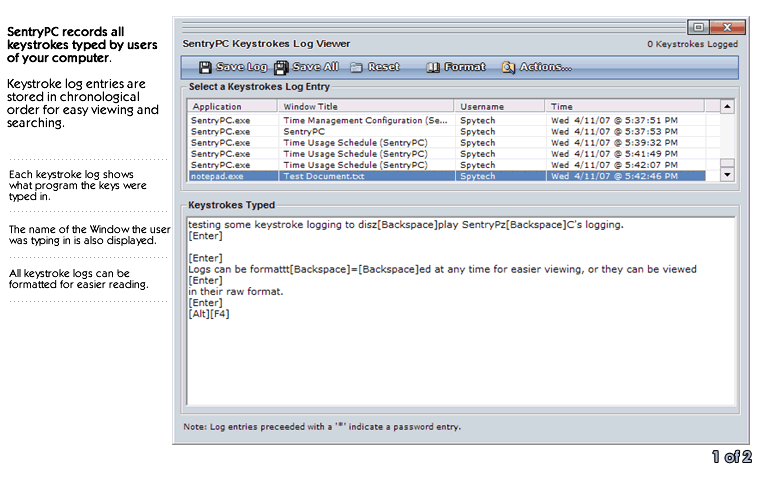The width and height of the screenshot is (761, 477).
Task: Click the Format book icon
Action: pos(433,67)
